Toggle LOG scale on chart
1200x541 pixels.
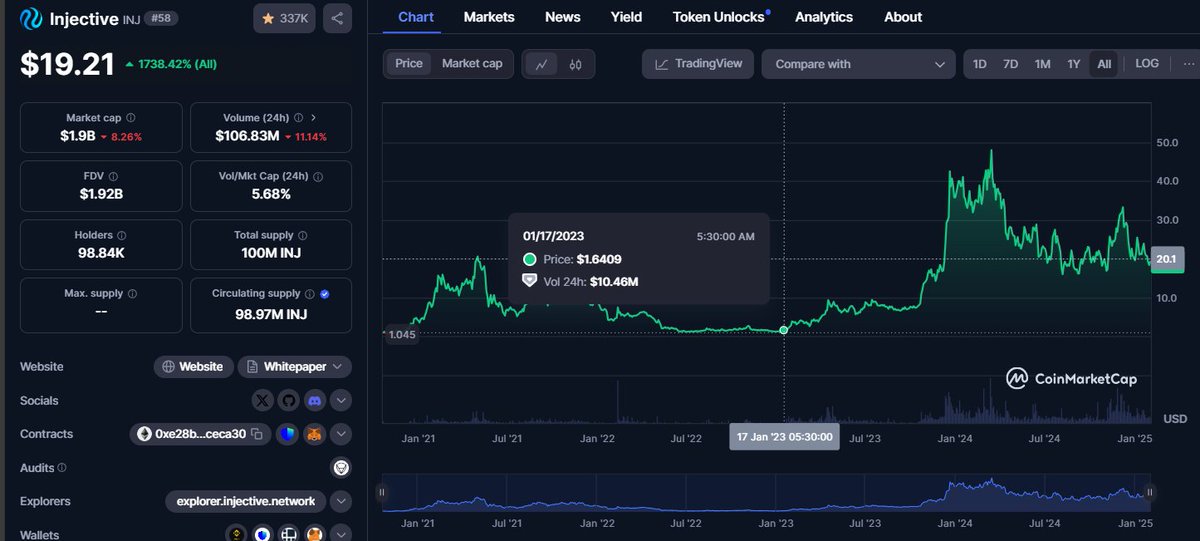coord(1147,64)
